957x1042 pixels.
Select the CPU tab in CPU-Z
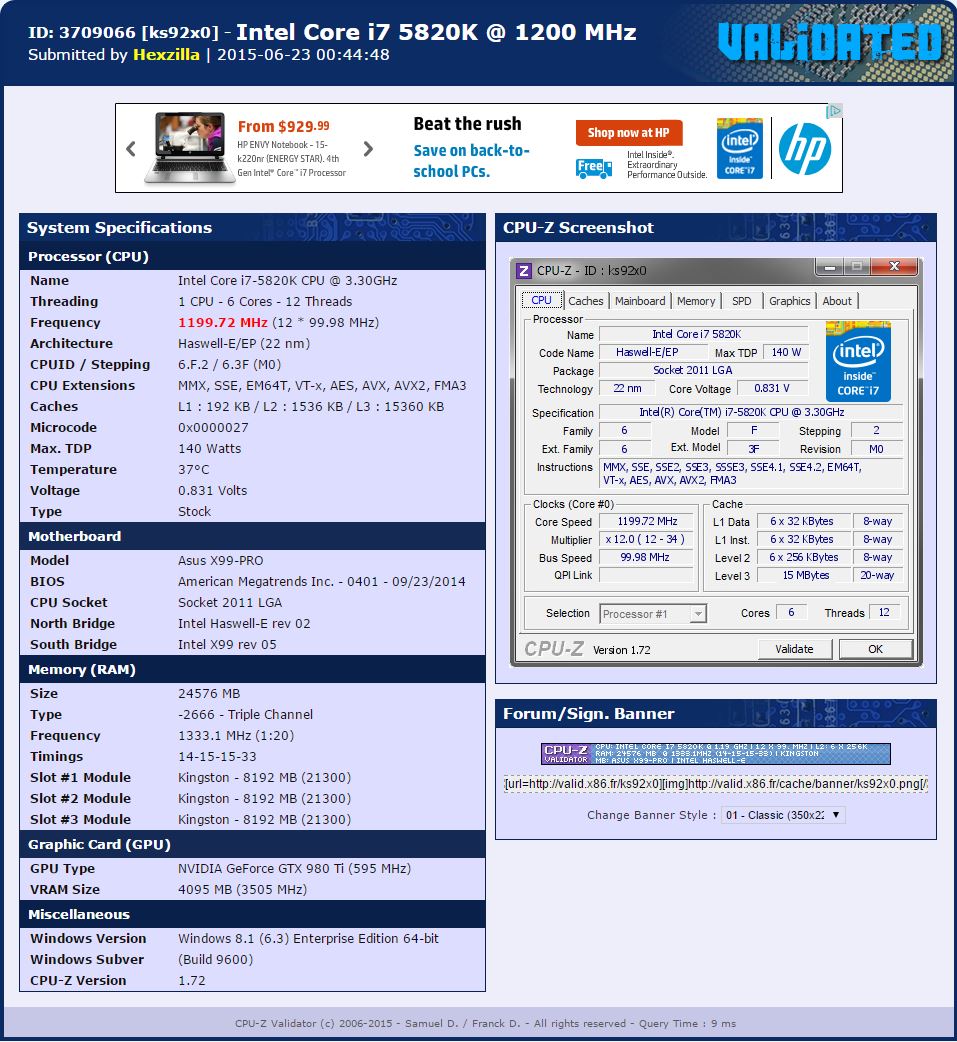(542, 300)
